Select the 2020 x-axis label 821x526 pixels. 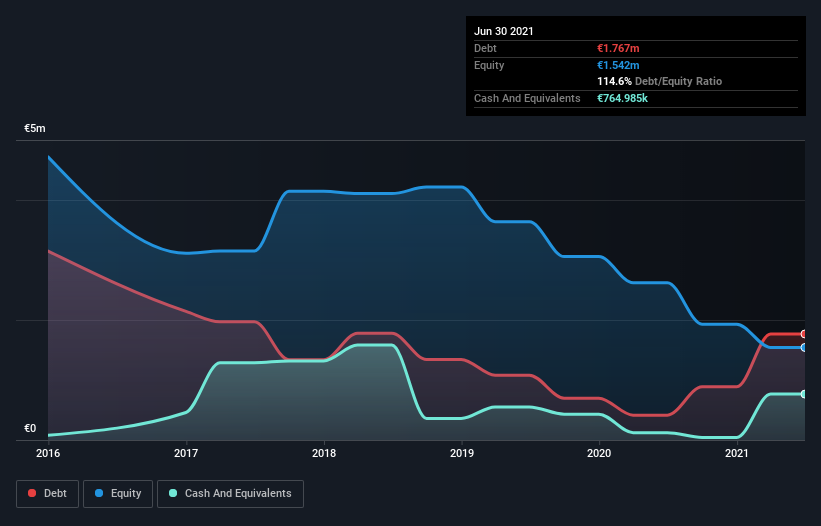[x=599, y=453]
